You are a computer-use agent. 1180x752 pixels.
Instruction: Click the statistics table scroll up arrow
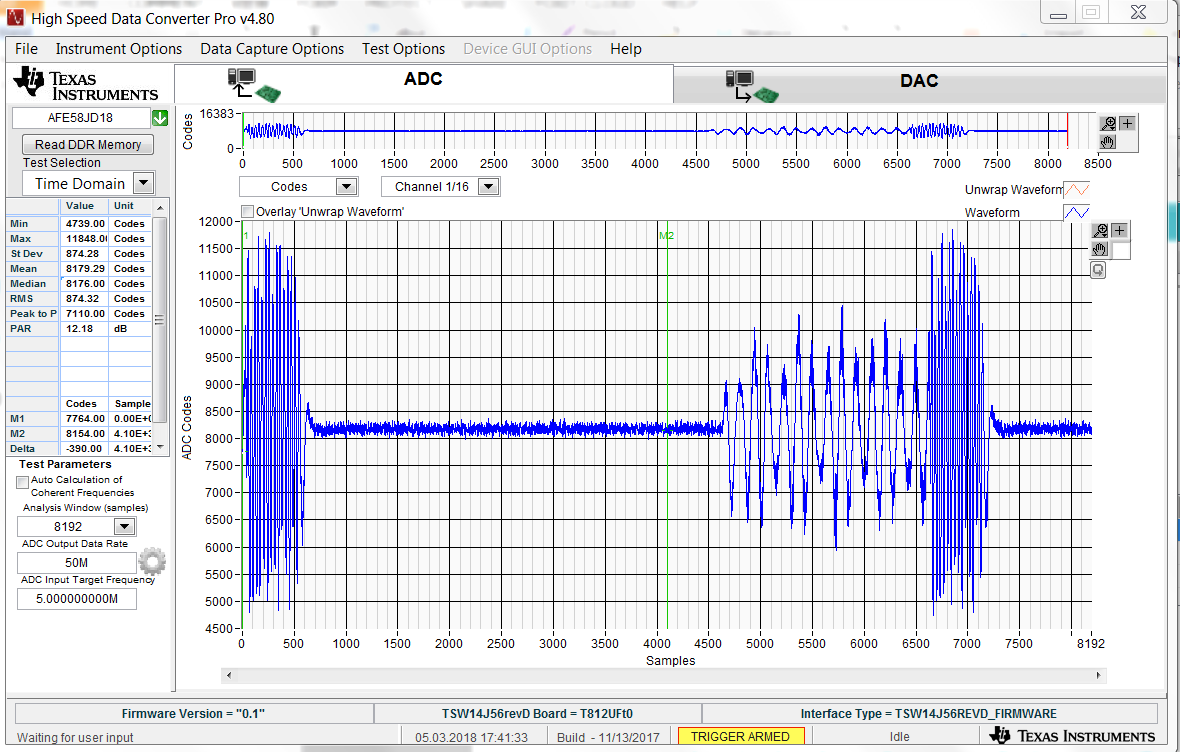160,206
